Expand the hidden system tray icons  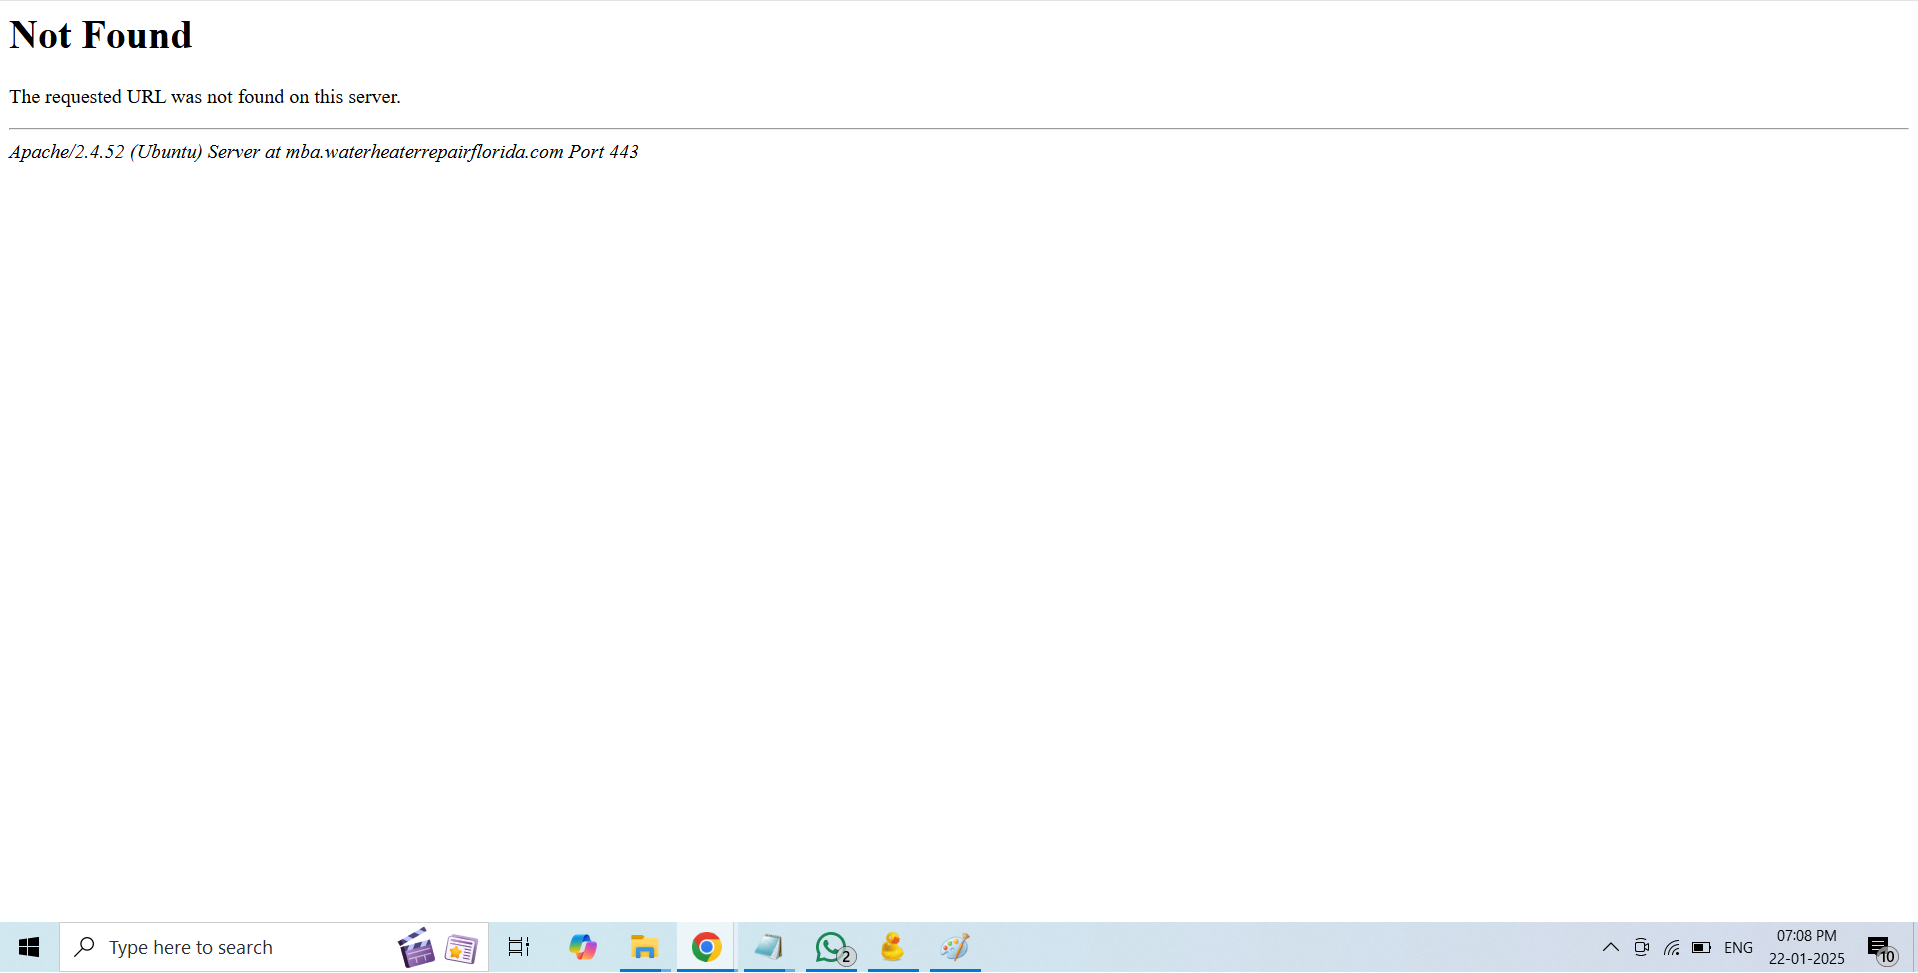coord(1610,947)
